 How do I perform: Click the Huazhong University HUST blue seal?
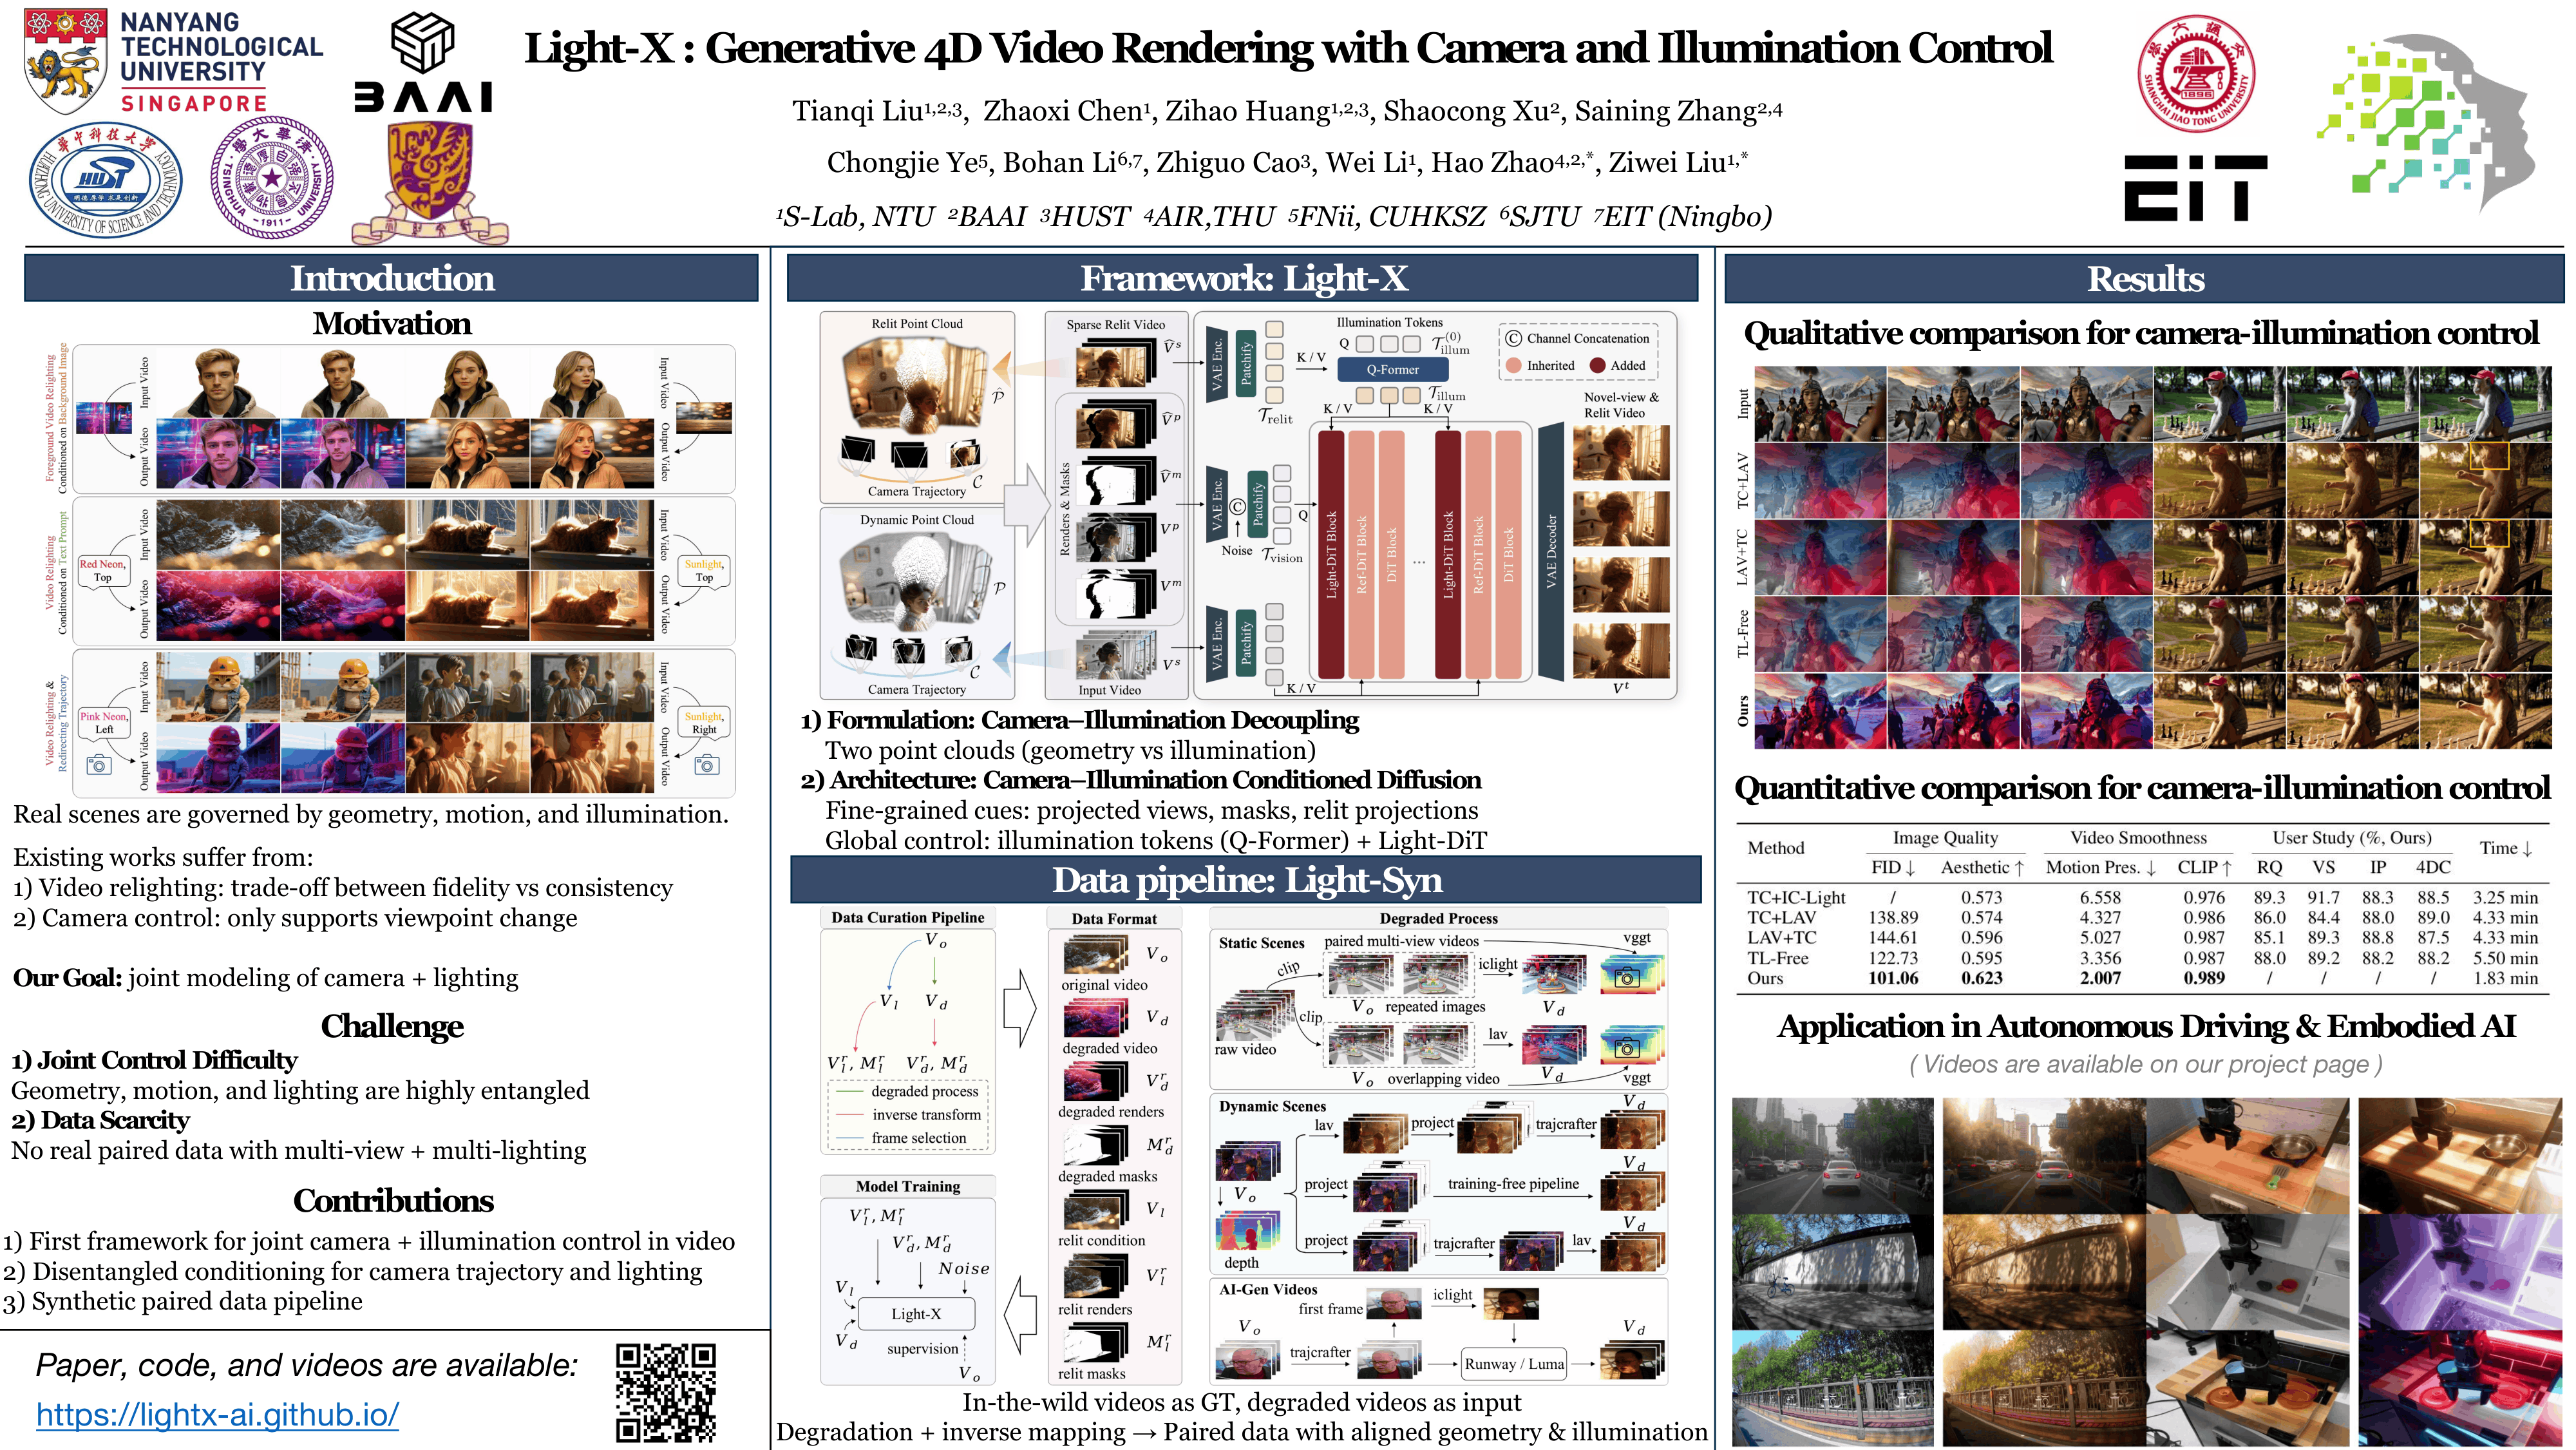[105, 180]
